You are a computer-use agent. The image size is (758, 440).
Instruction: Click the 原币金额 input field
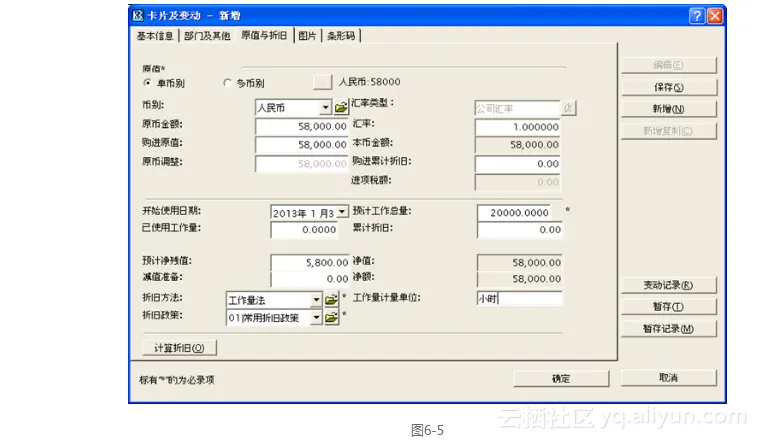point(302,126)
